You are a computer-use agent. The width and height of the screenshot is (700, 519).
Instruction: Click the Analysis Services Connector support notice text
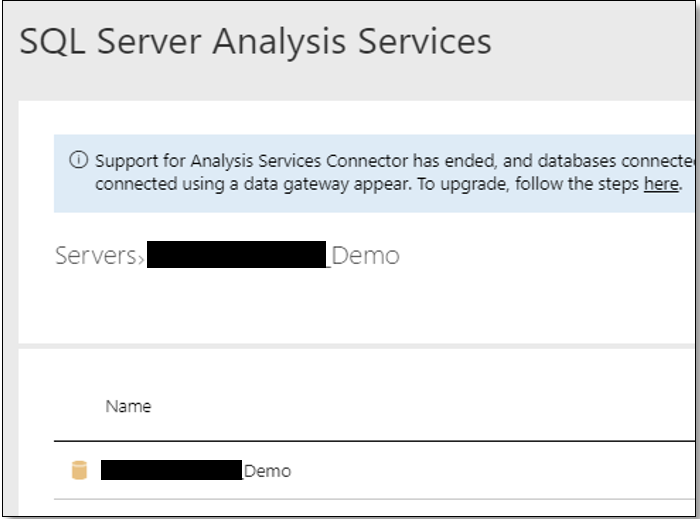pyautogui.click(x=395, y=172)
